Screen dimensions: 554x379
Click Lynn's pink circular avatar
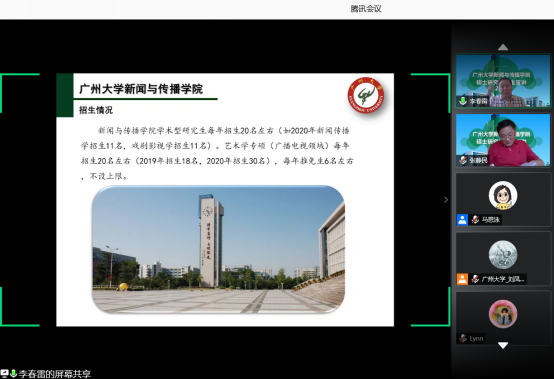pyautogui.click(x=503, y=314)
